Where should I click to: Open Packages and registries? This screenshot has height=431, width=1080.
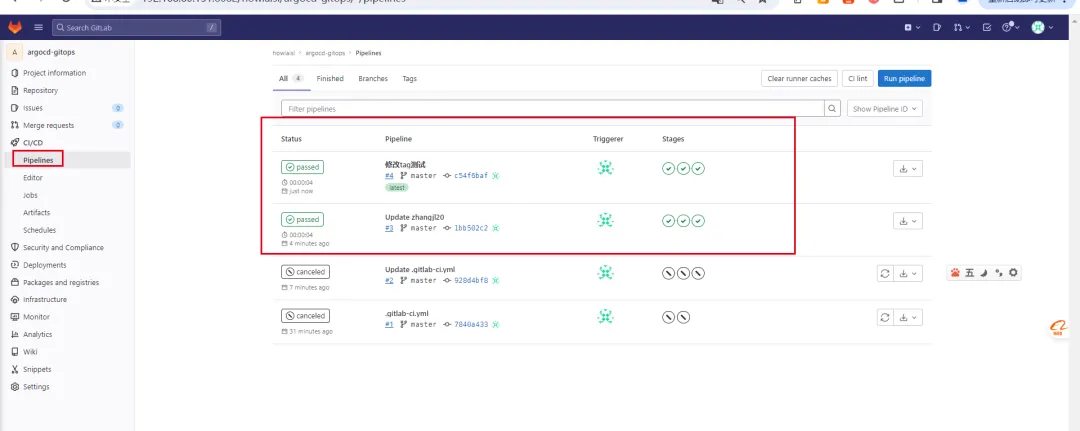pyautogui.click(x=61, y=282)
